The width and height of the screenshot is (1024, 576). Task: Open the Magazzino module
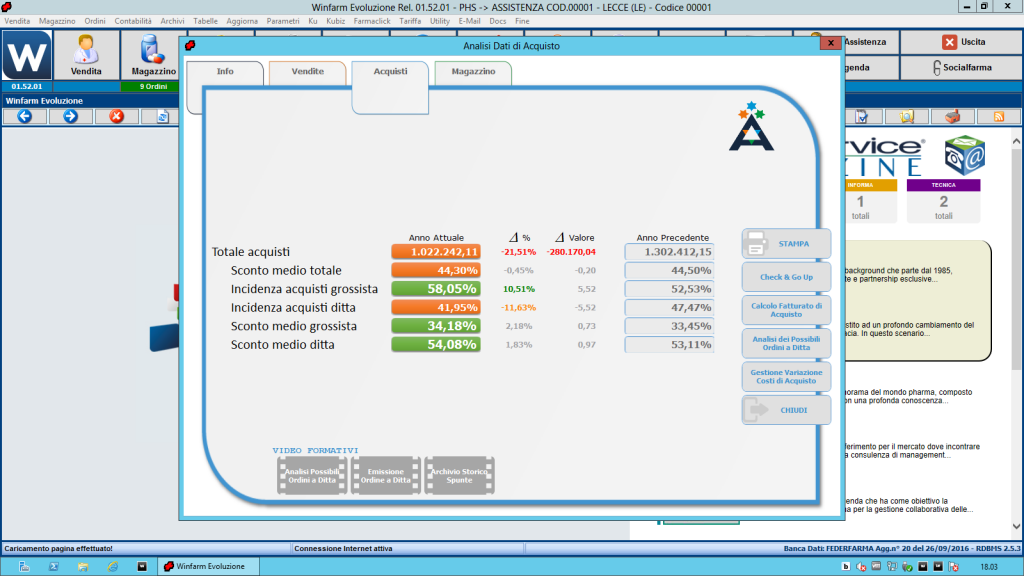click(x=153, y=56)
